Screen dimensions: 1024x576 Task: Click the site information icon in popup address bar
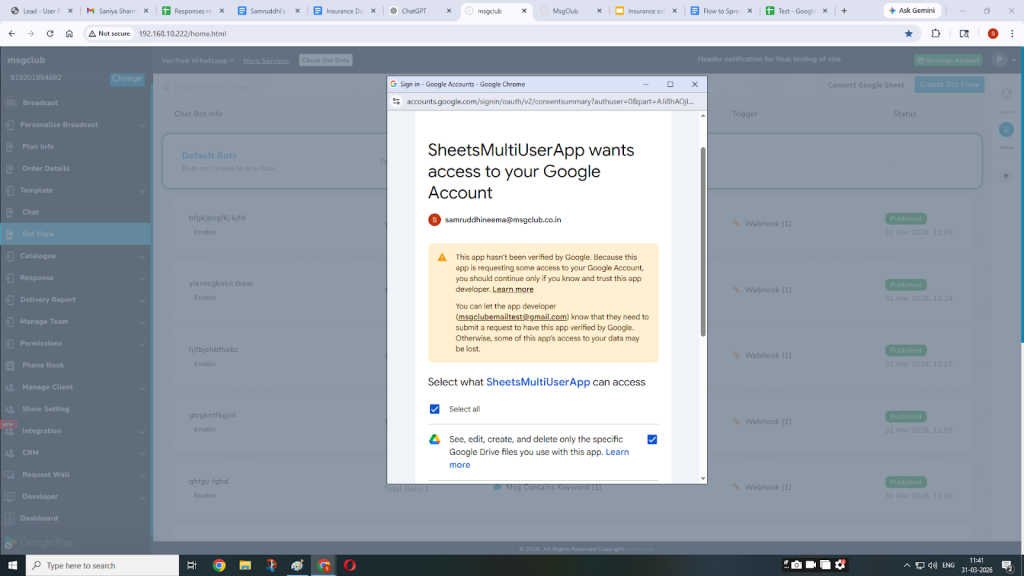tap(397, 101)
